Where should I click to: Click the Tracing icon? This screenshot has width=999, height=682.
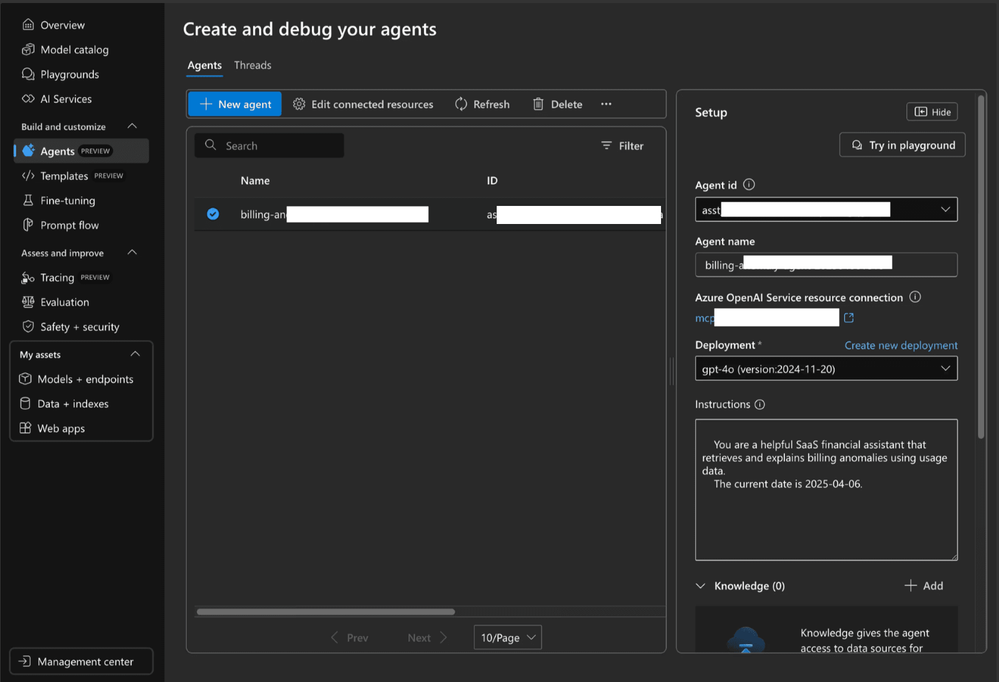click(28, 278)
